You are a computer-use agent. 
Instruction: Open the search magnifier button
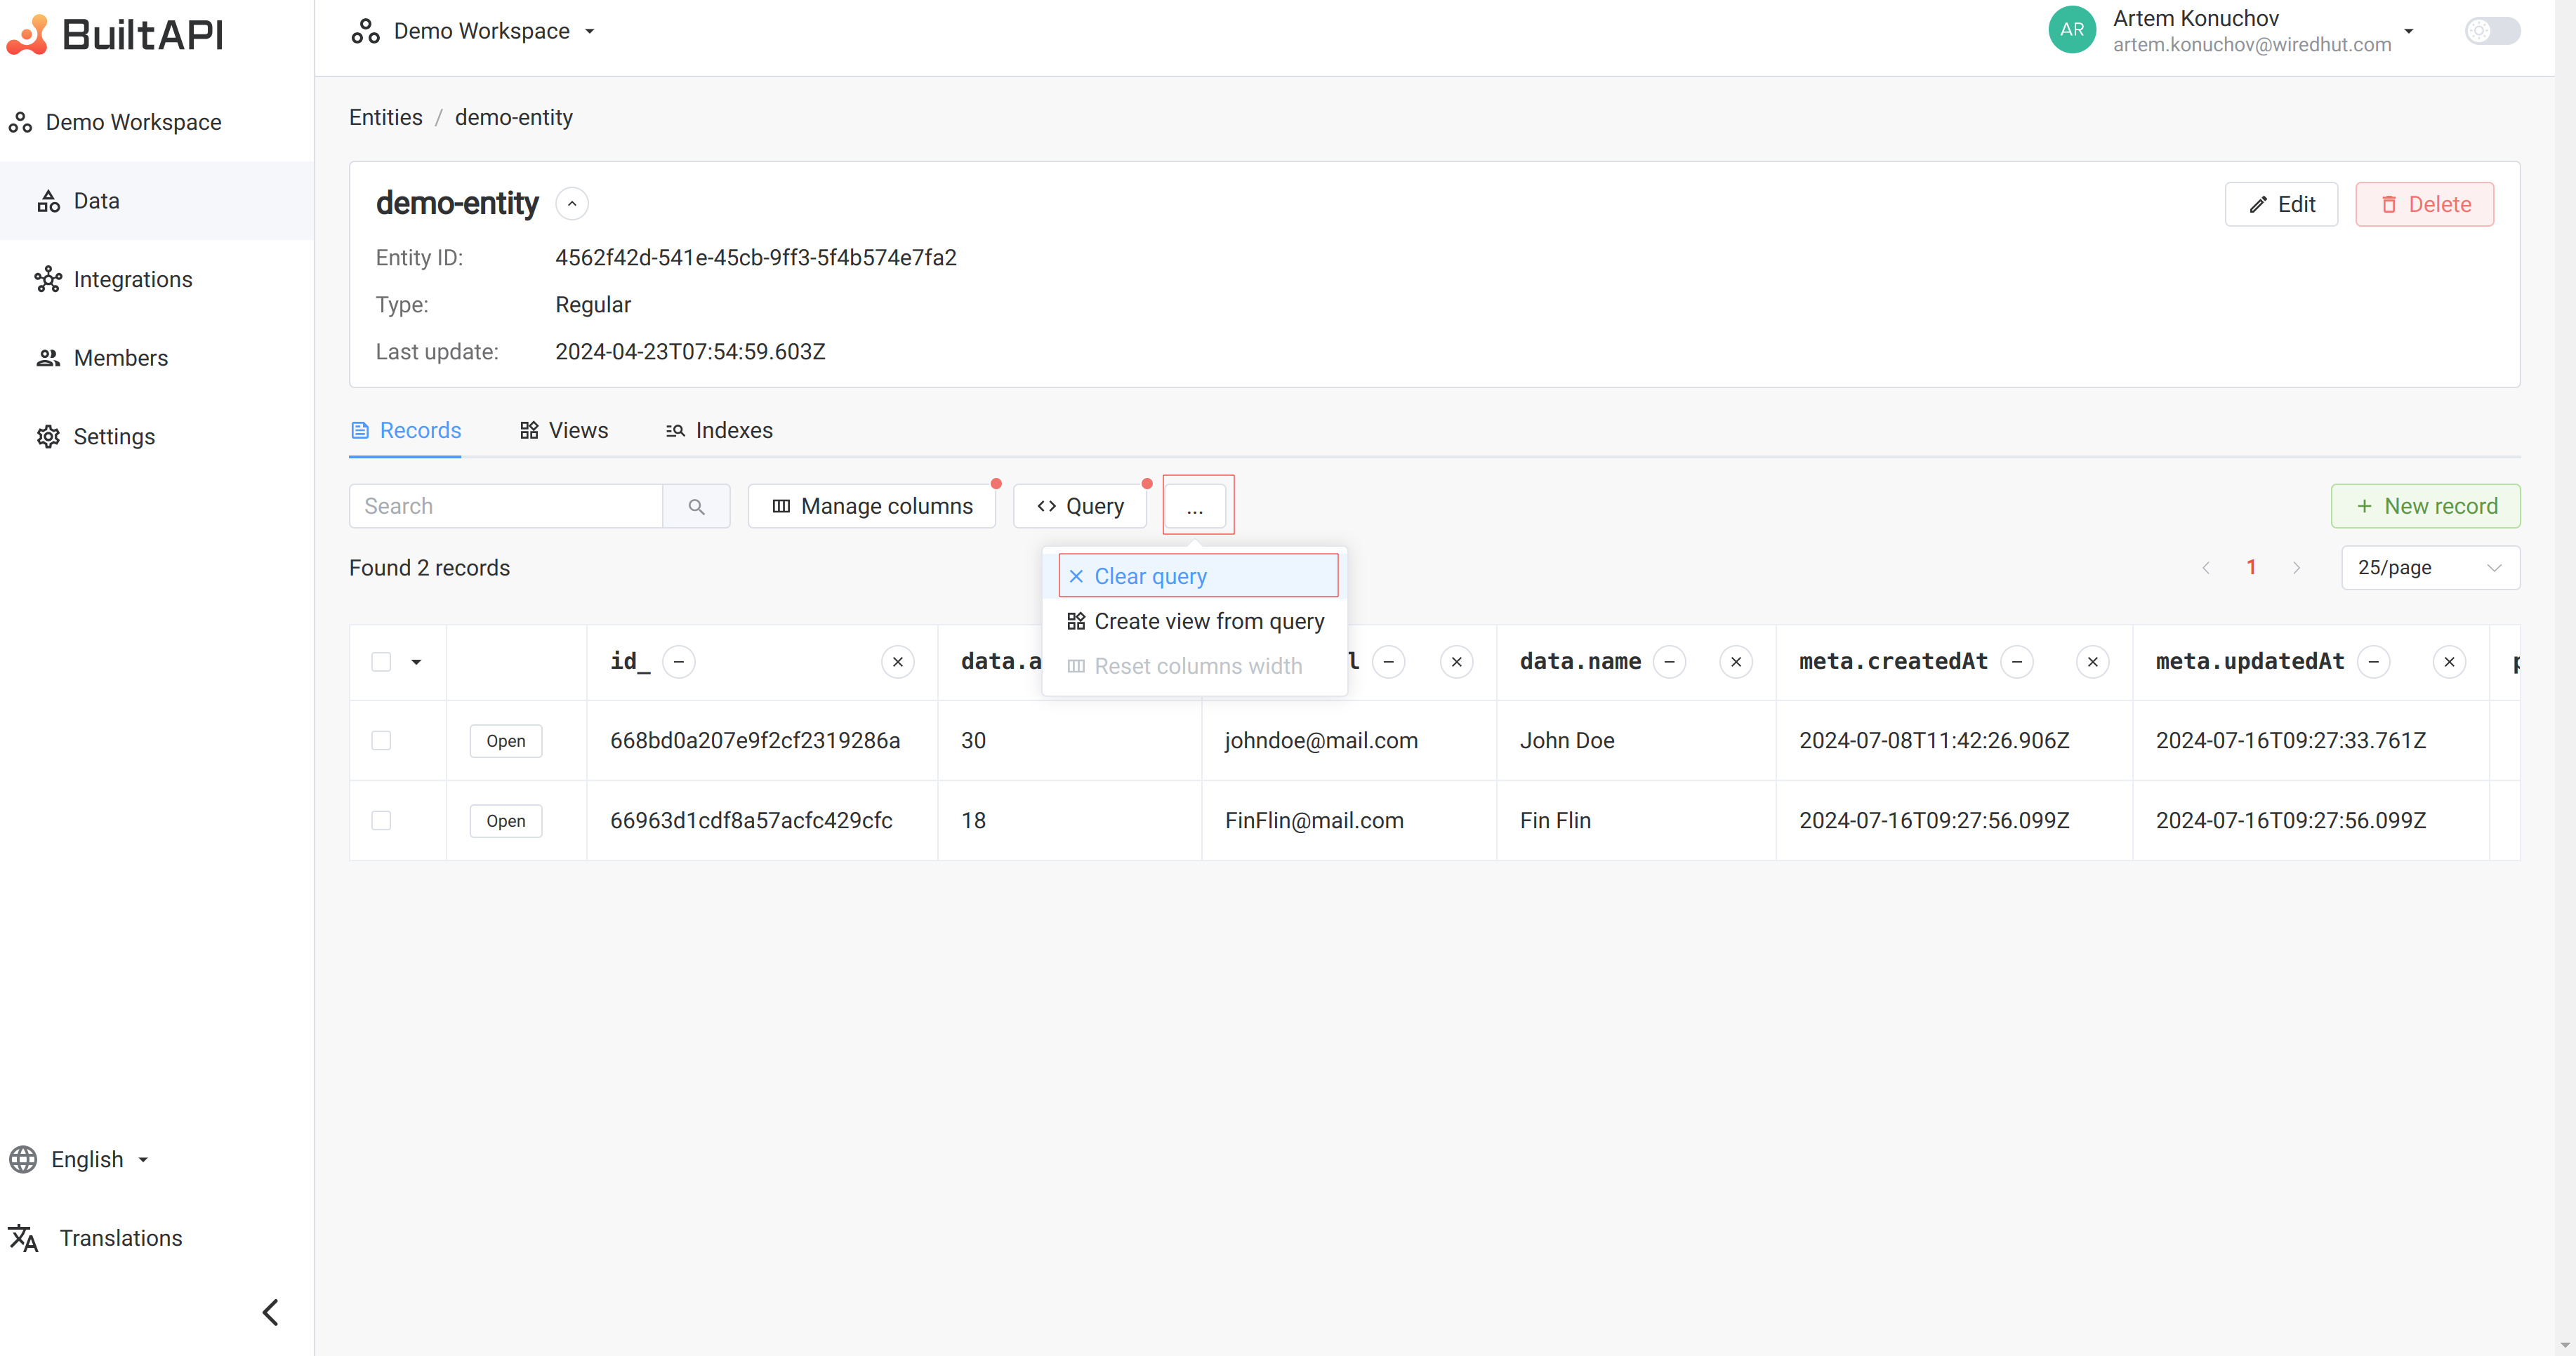(697, 506)
